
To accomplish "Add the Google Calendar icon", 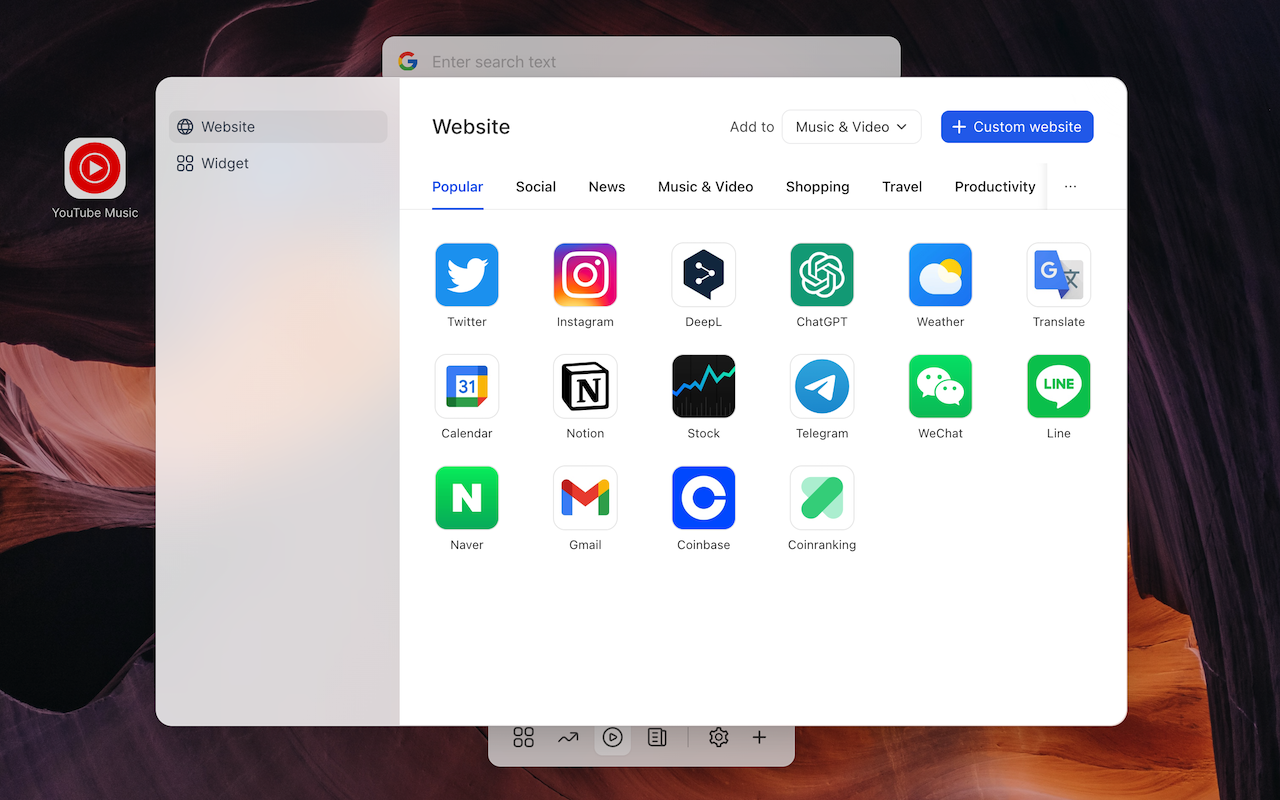I will pos(467,386).
